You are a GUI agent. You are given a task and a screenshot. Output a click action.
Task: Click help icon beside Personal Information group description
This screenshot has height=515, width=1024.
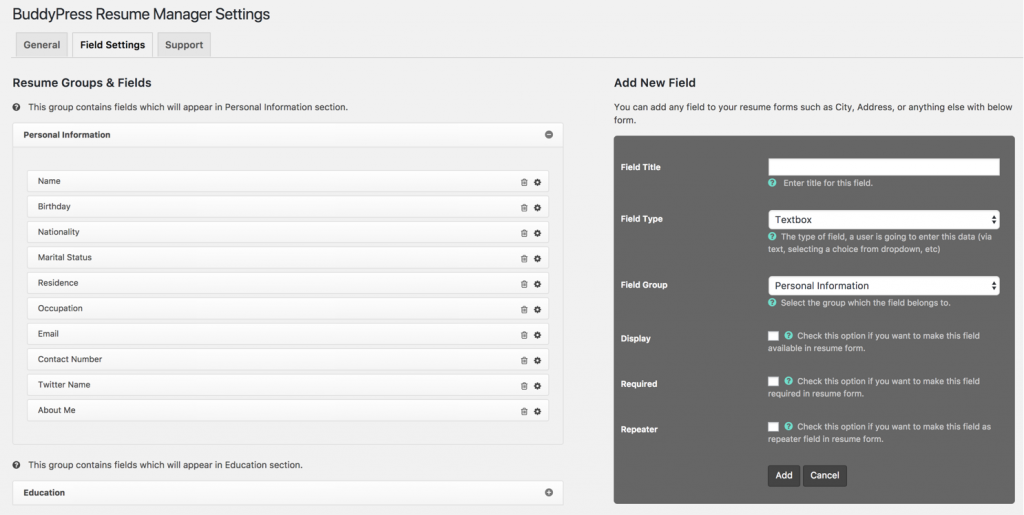(16, 107)
